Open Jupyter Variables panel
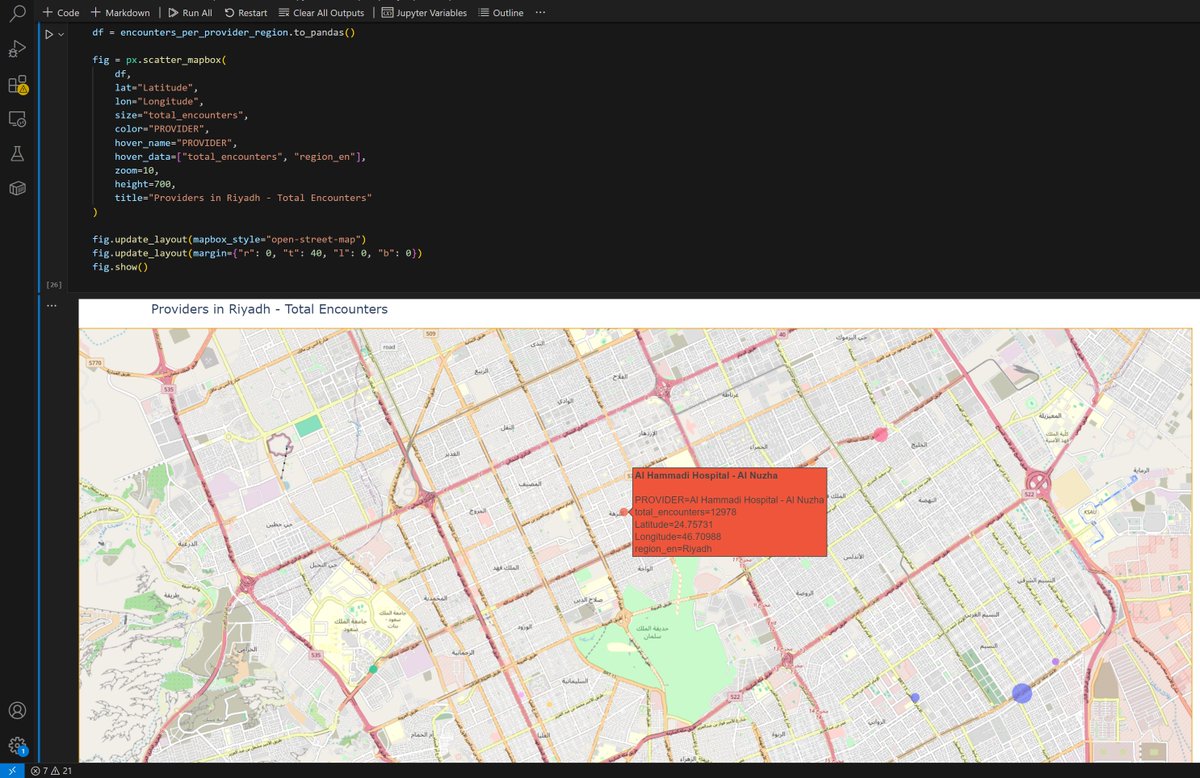This screenshot has height=778, width=1200. (x=424, y=13)
